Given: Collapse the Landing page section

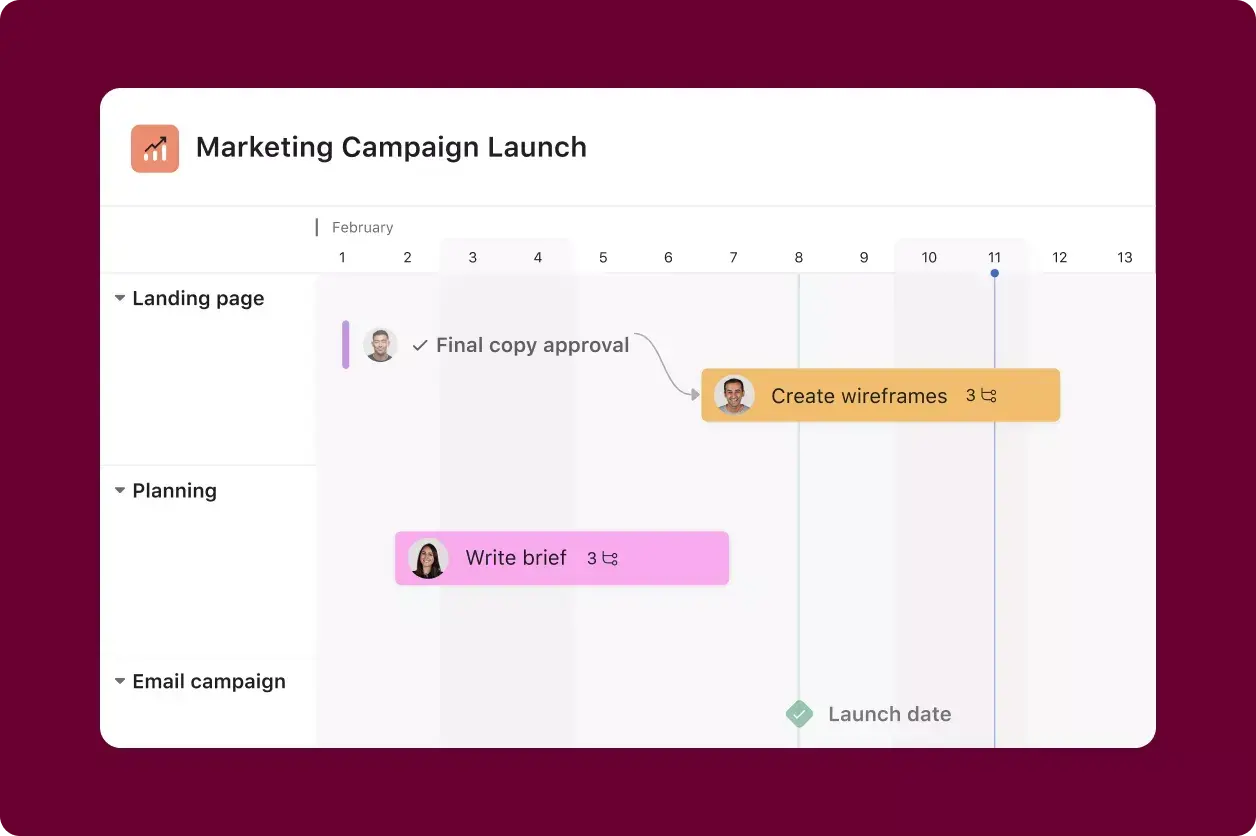Looking at the screenshot, I should pos(119,297).
